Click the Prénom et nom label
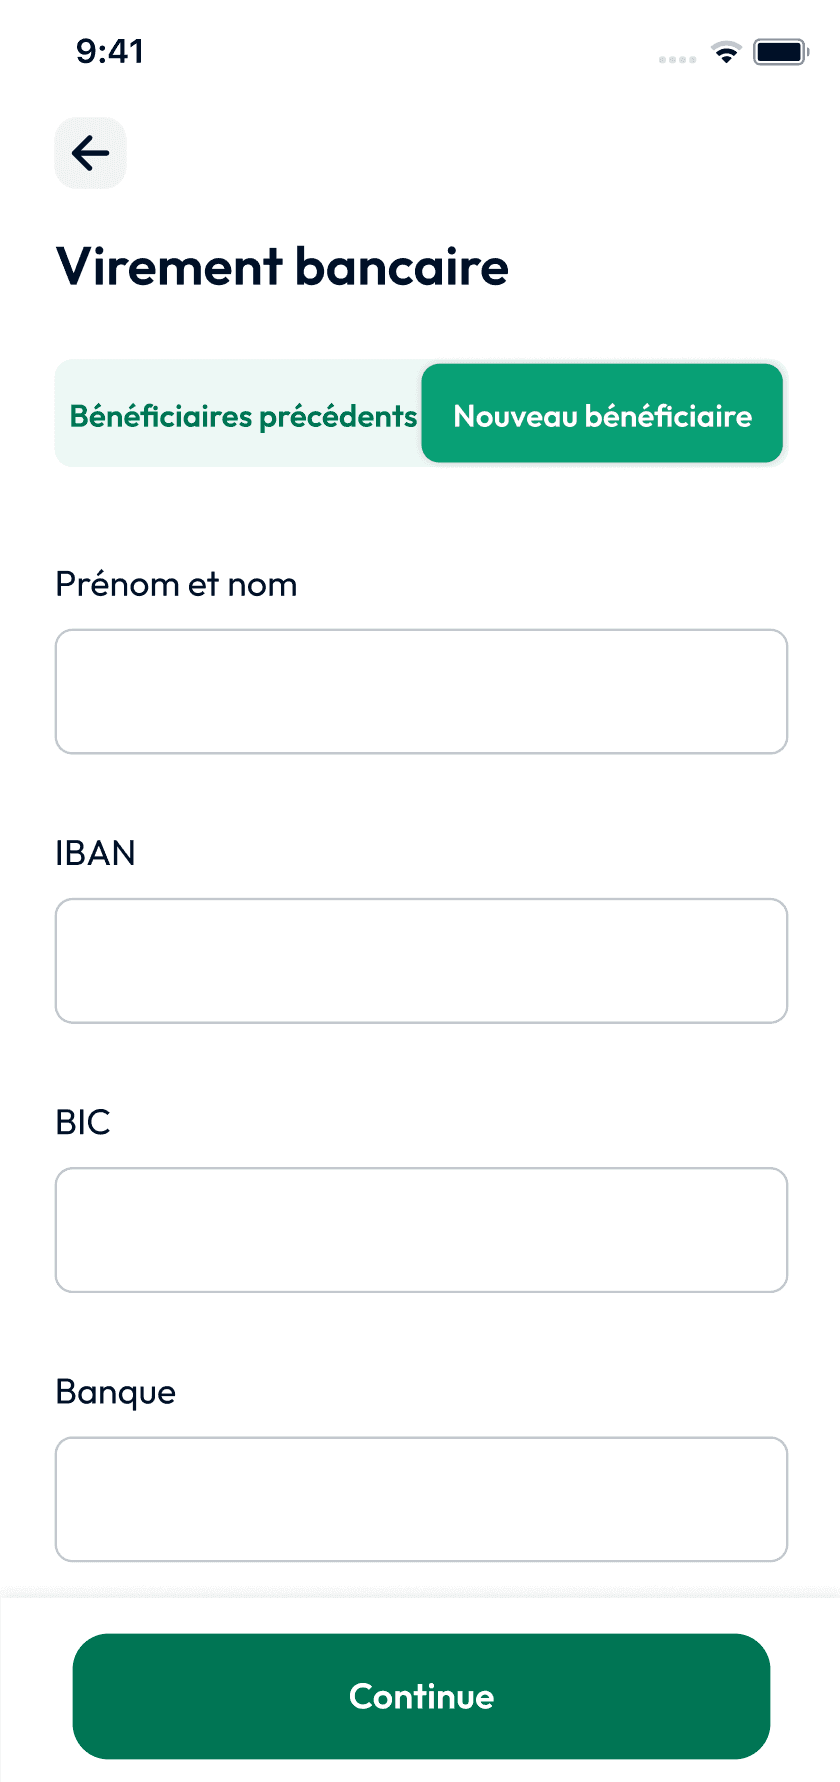Image resolution: width=840 pixels, height=1782 pixels. tap(176, 584)
